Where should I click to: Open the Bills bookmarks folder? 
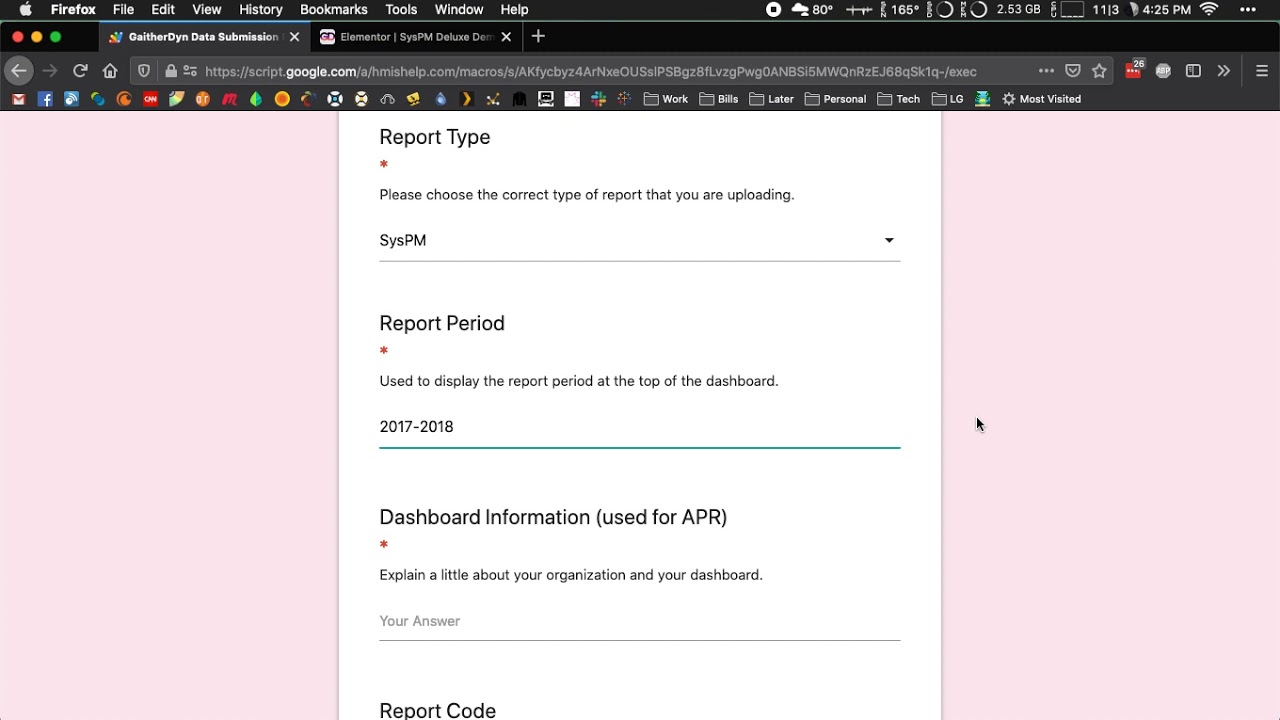[719, 99]
